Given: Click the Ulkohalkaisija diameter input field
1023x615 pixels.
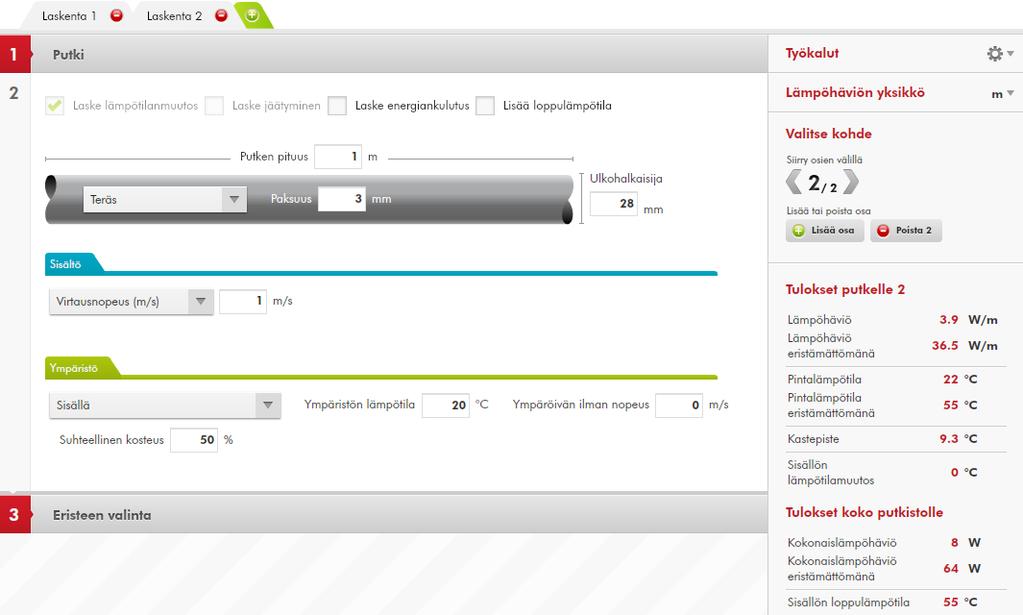Looking at the screenshot, I should coord(613,203).
